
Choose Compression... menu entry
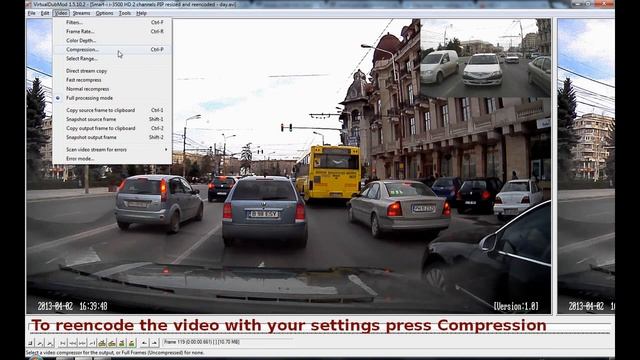112,49
